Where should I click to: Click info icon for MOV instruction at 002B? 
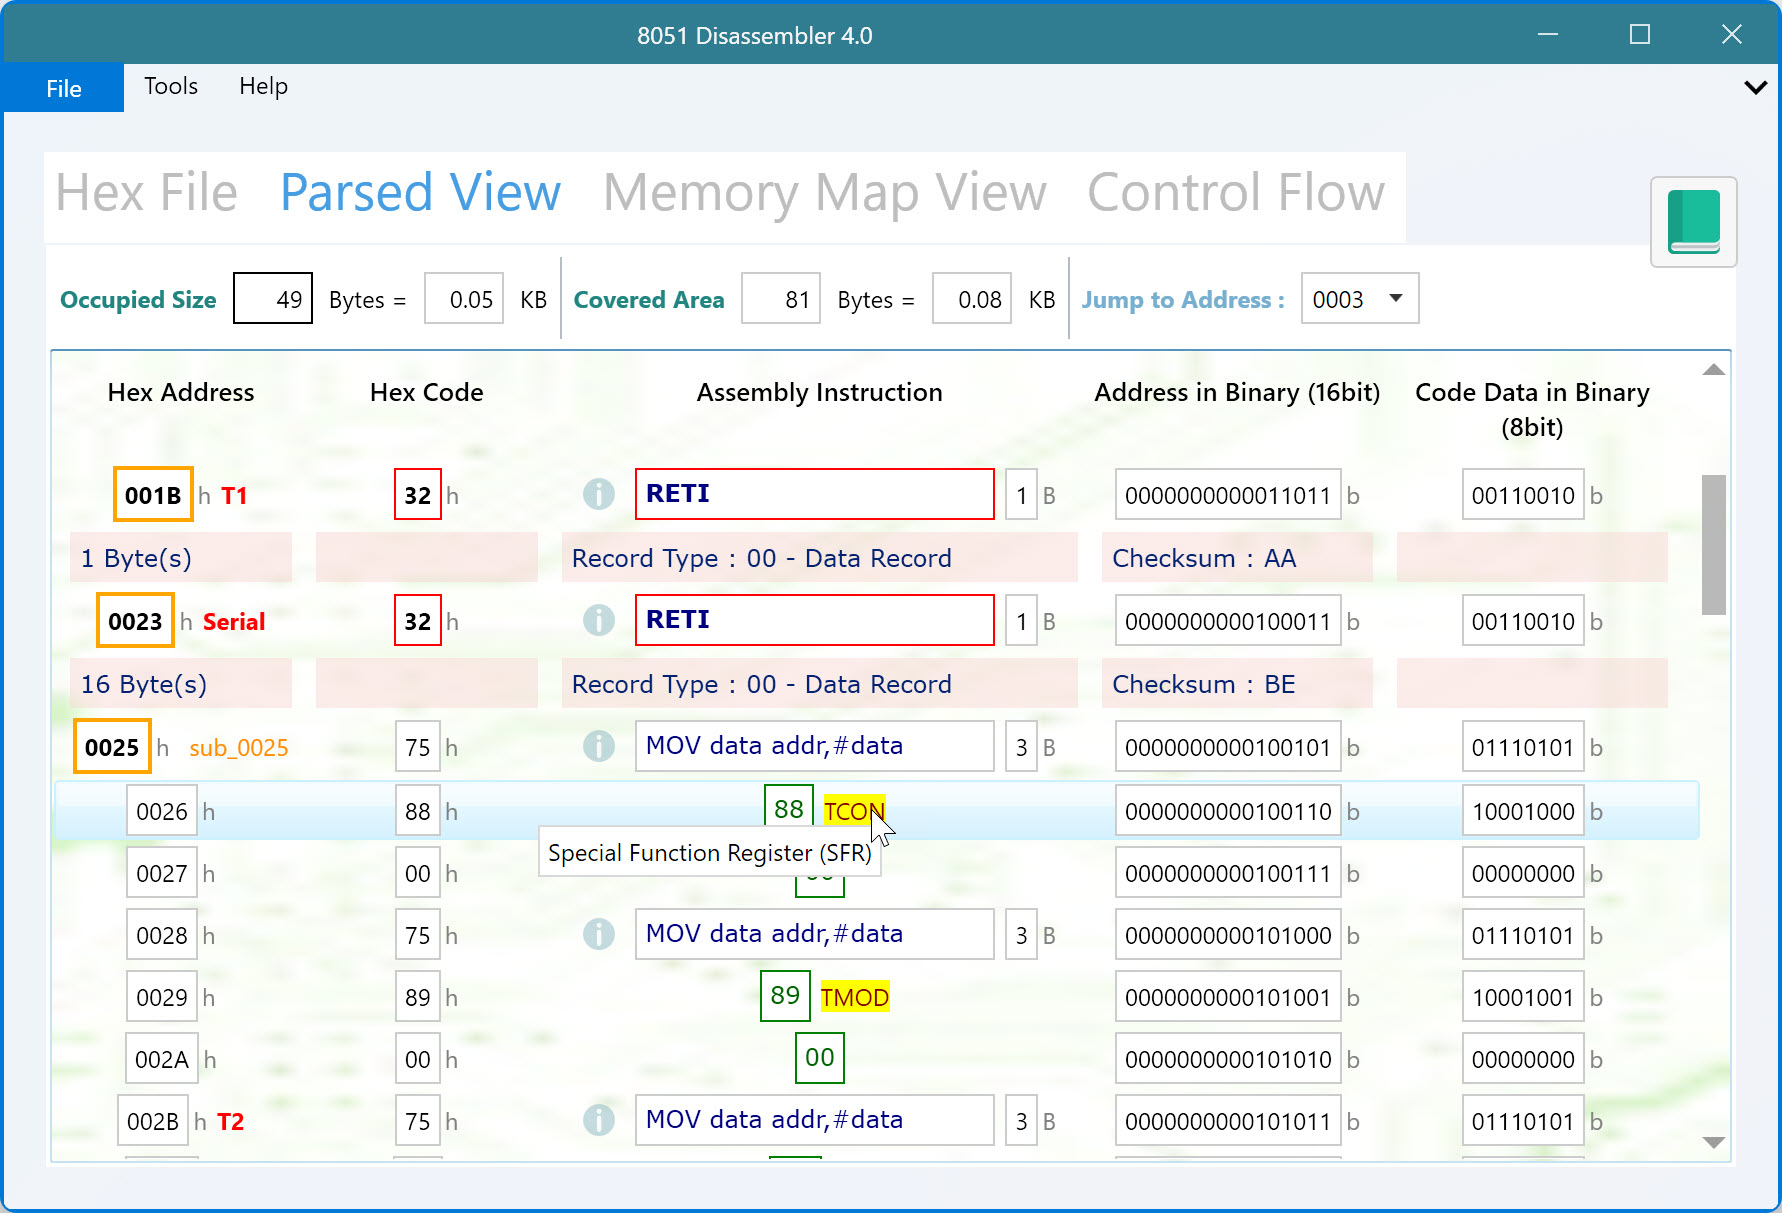(598, 1120)
